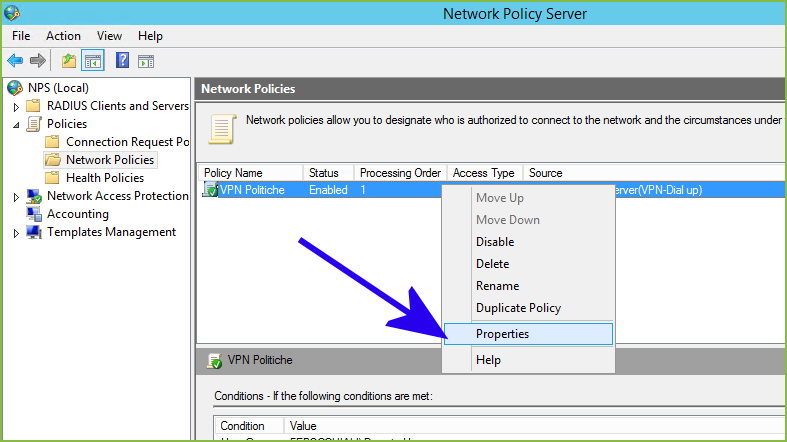Collapse the Policies tree node
This screenshot has height=442, width=787.
pyautogui.click(x=16, y=125)
